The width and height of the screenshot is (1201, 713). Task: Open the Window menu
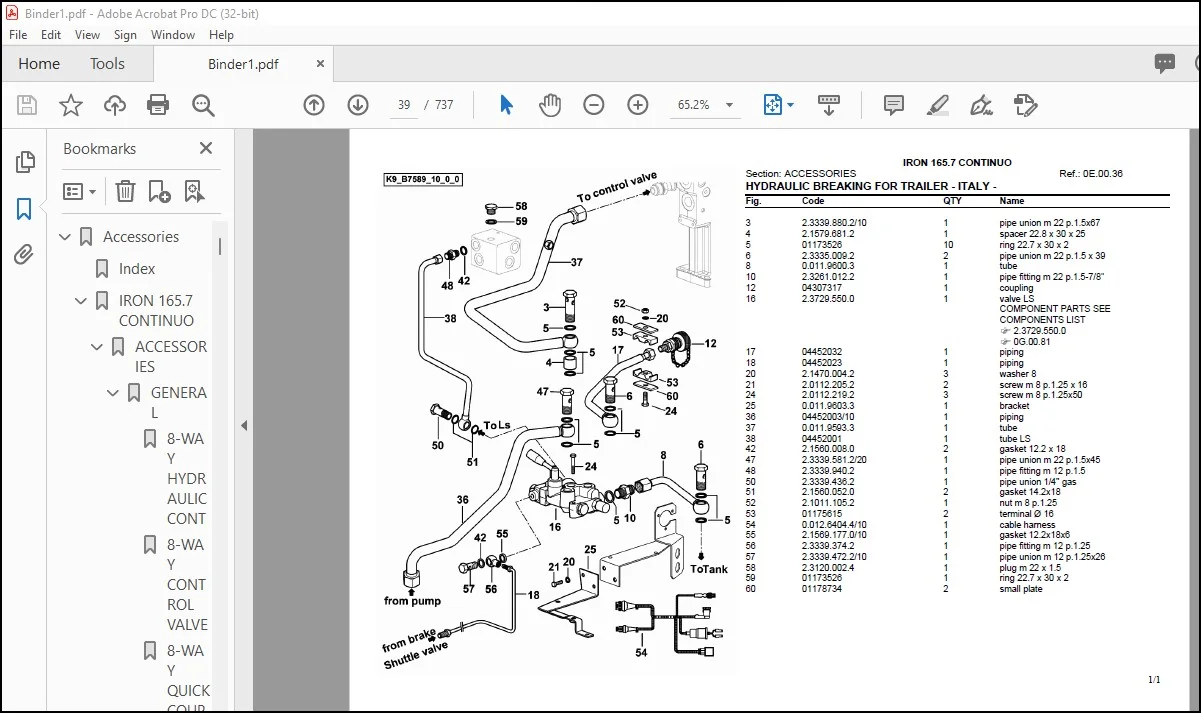coord(173,34)
